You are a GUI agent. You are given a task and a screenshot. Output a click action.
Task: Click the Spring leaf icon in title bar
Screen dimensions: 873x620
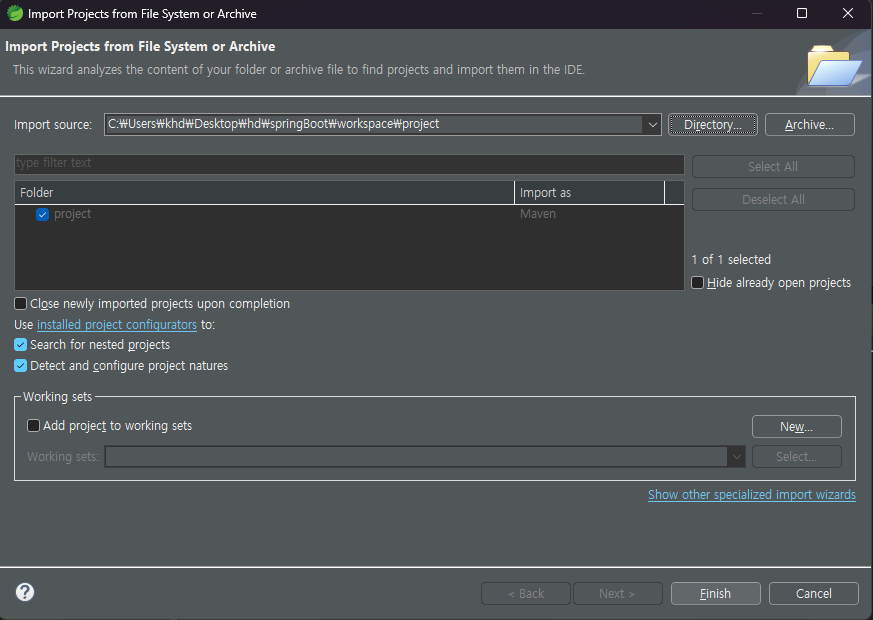(x=14, y=13)
